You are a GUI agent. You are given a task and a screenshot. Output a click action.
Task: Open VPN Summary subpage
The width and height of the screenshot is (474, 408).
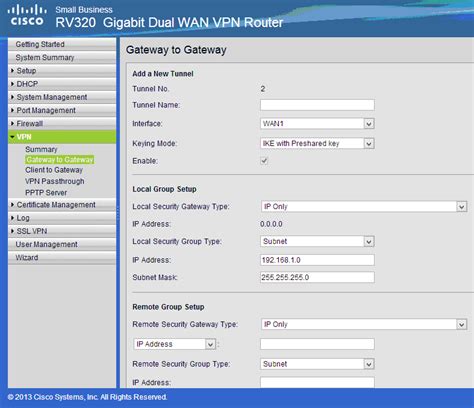[x=41, y=149]
